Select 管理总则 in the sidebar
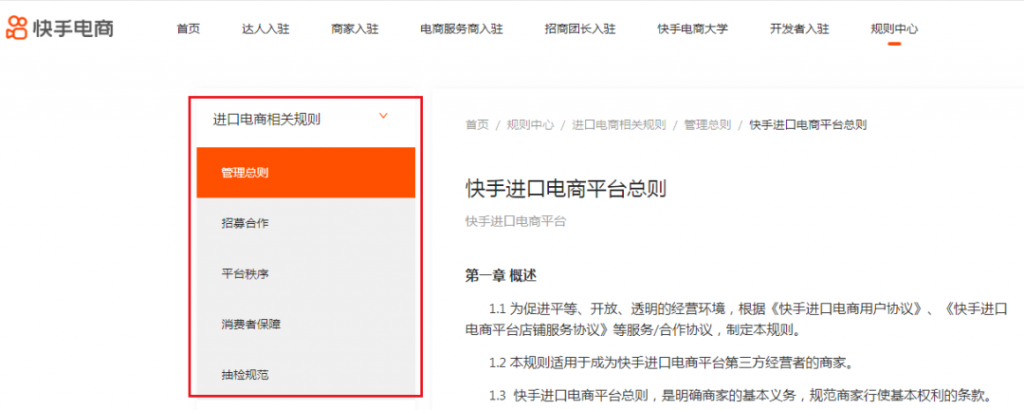The height and width of the screenshot is (410, 1024). (306, 172)
